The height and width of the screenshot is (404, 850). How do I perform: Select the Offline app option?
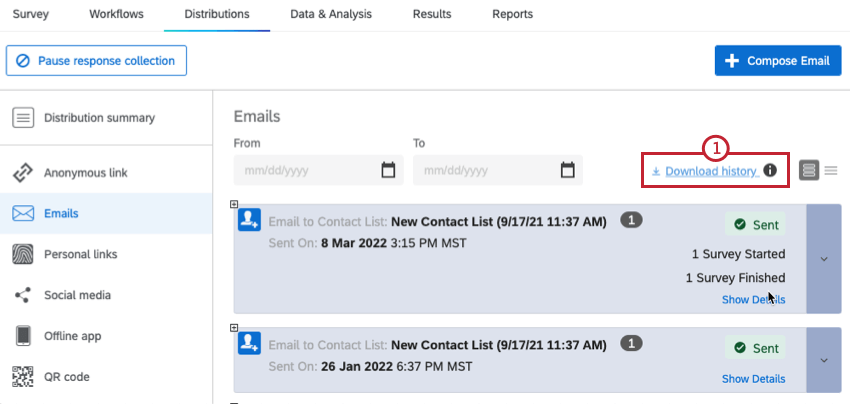point(72,336)
